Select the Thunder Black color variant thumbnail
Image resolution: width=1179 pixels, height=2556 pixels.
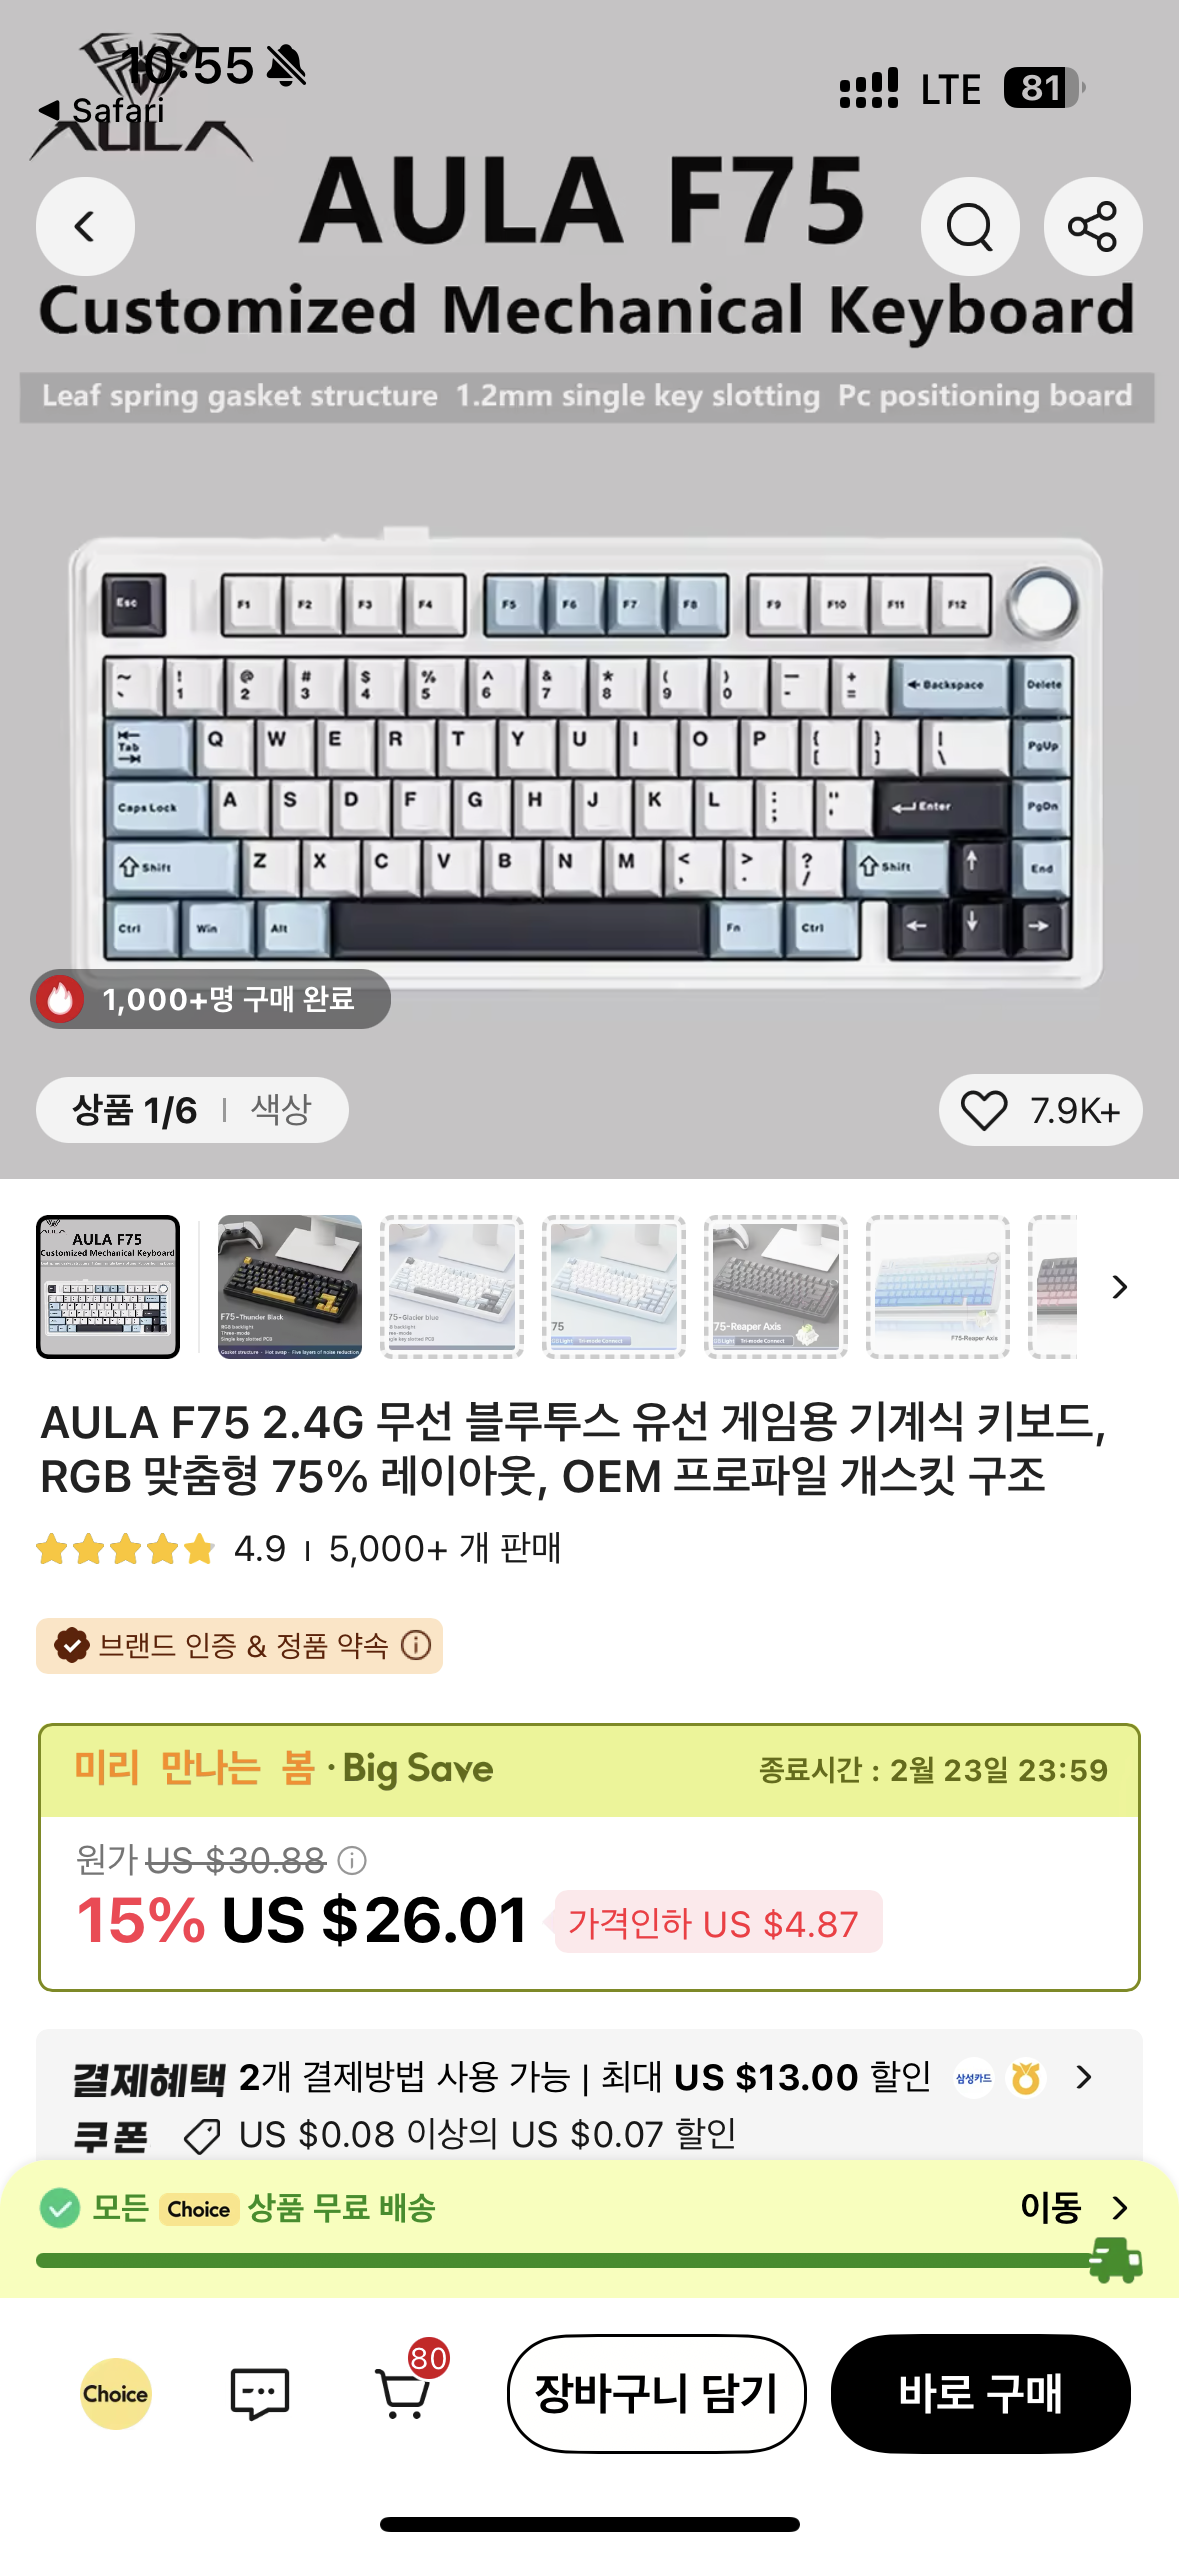(x=290, y=1286)
